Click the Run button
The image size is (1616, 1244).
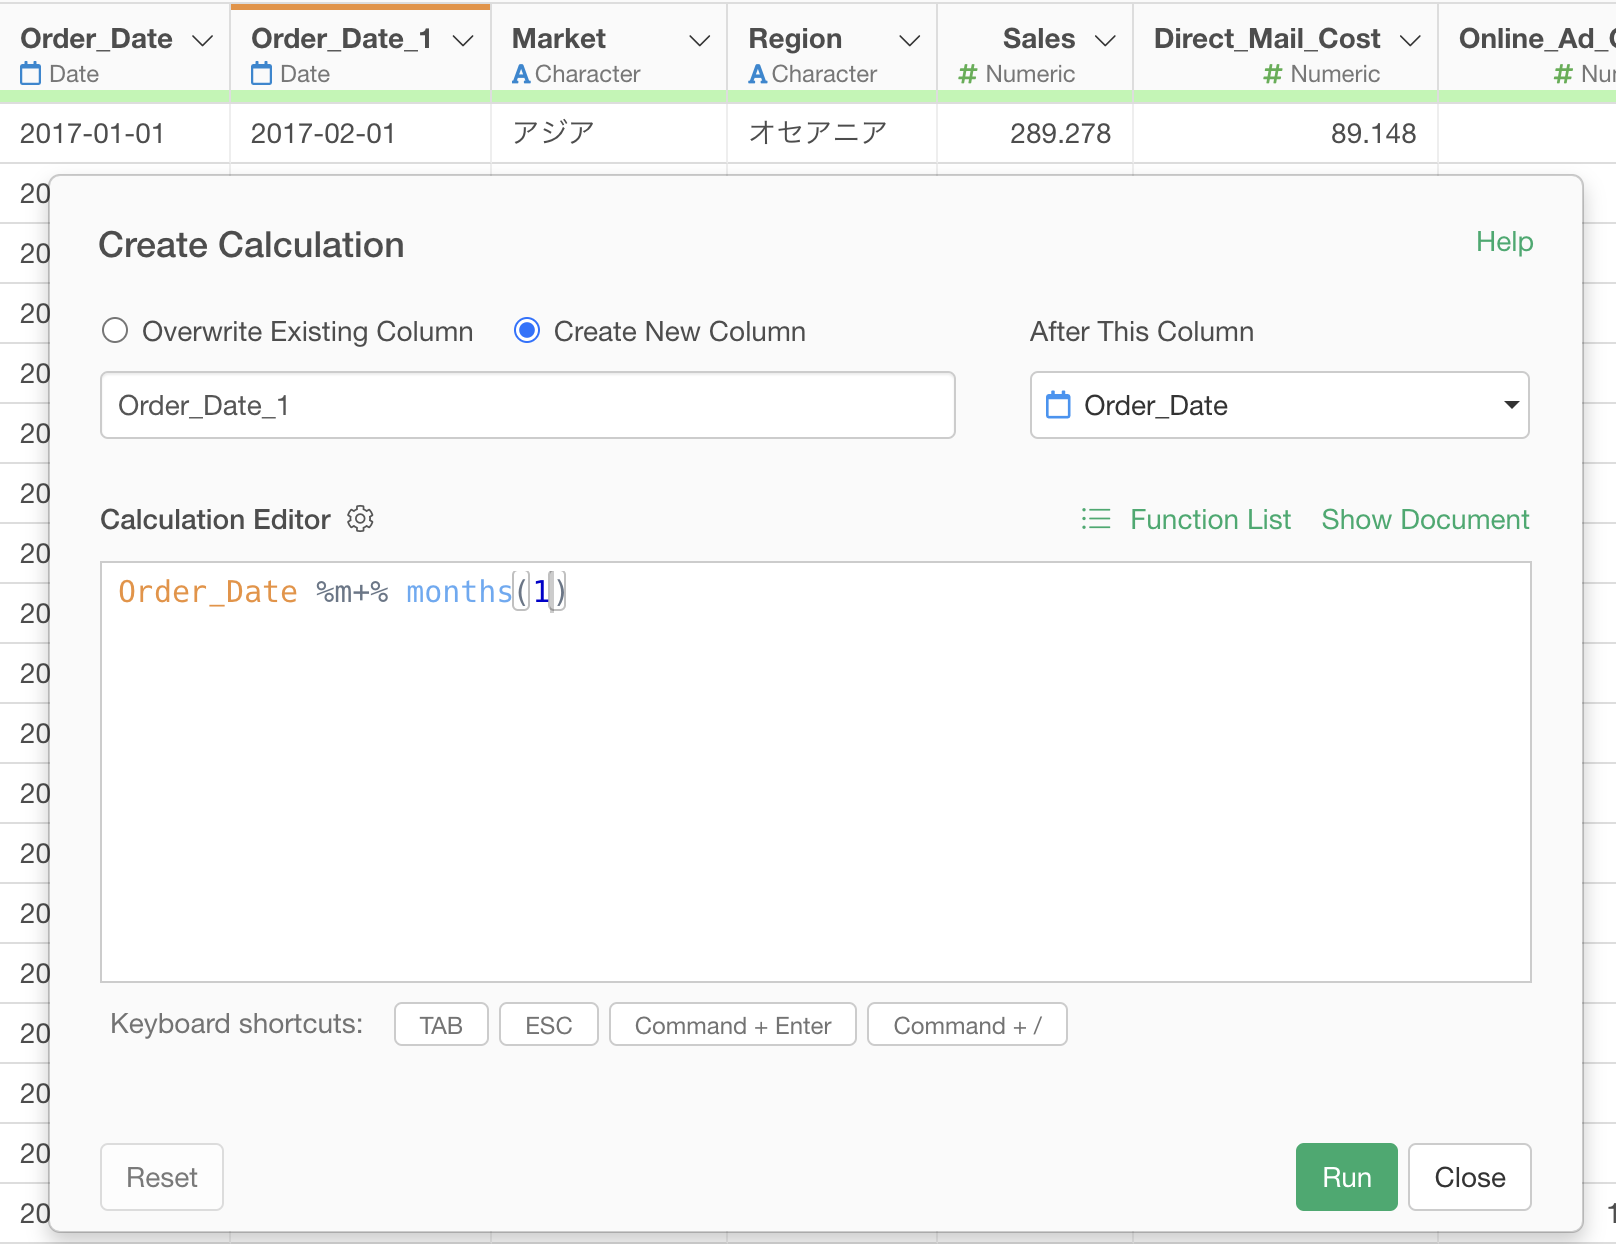pos(1347,1177)
